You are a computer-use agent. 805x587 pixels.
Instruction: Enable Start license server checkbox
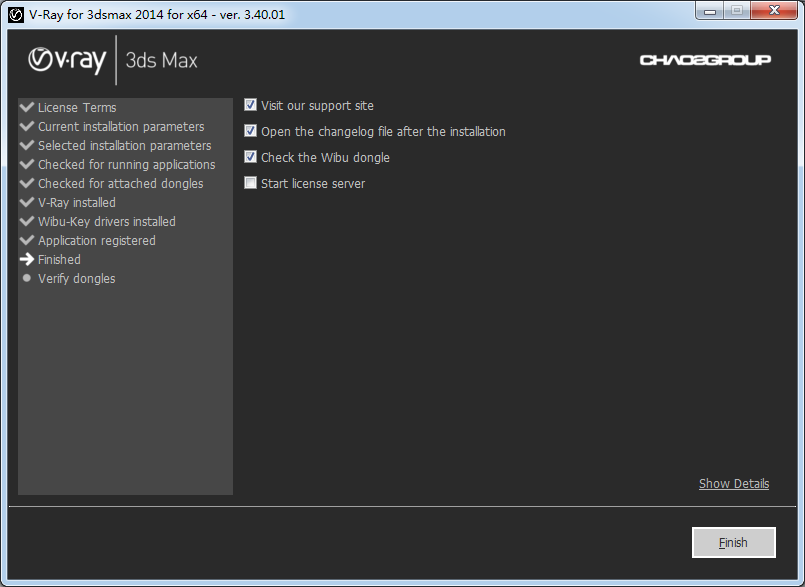[250, 183]
